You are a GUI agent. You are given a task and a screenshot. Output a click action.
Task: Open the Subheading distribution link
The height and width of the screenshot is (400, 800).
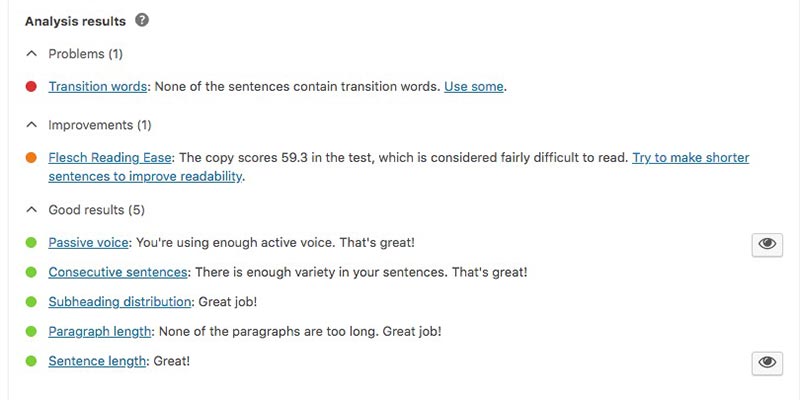pyautogui.click(x=119, y=302)
